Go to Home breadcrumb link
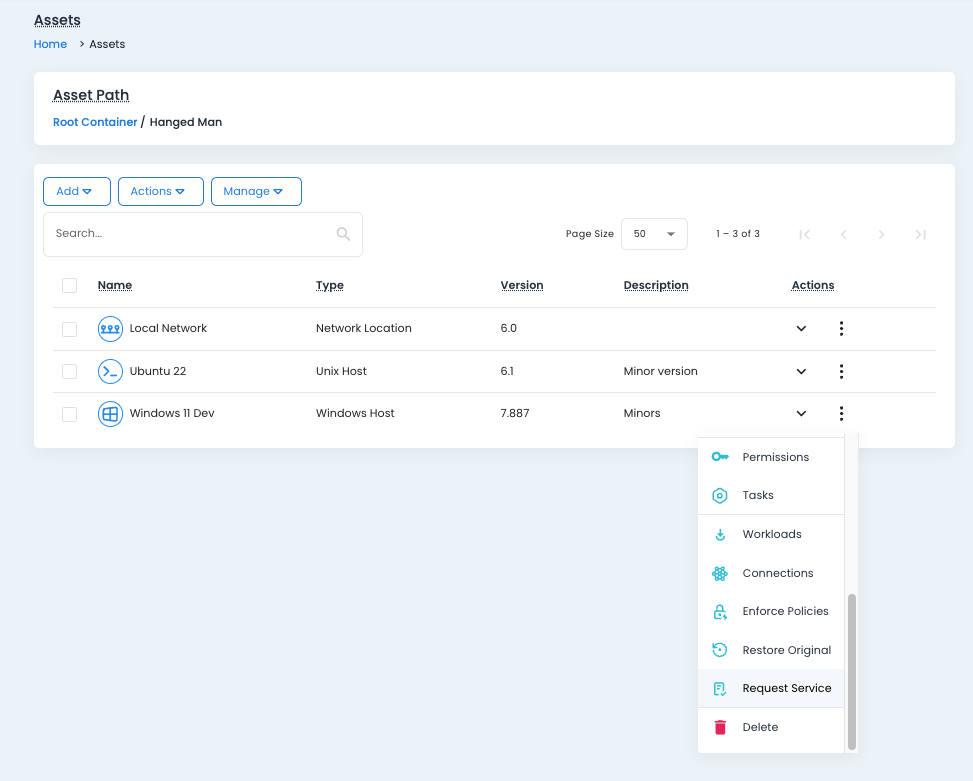This screenshot has width=973, height=781. point(50,44)
